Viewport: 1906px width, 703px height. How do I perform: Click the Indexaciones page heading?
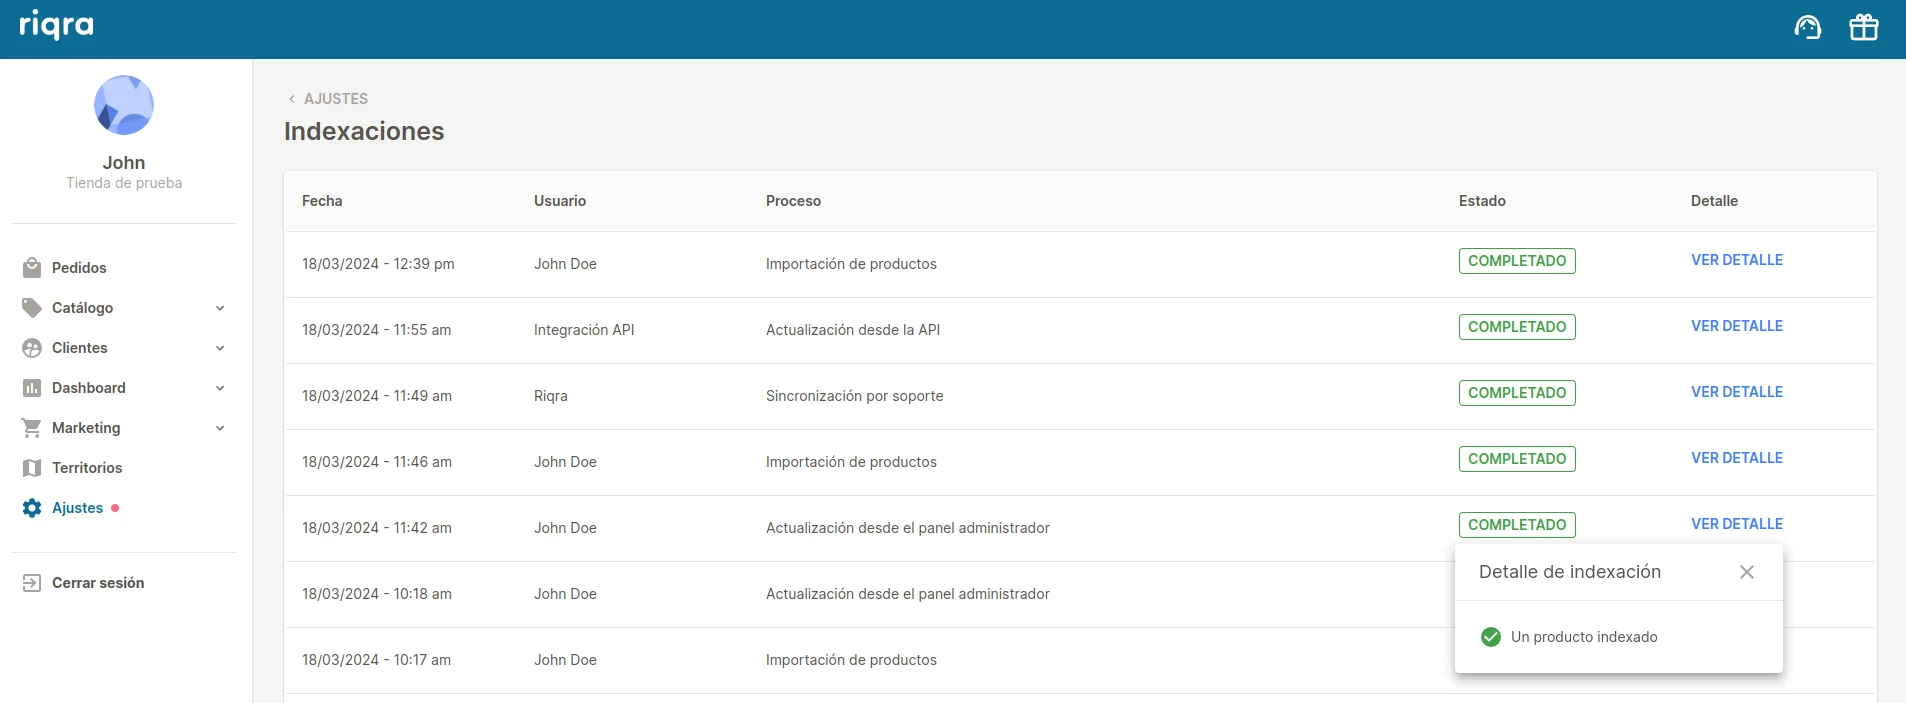pyautogui.click(x=364, y=131)
